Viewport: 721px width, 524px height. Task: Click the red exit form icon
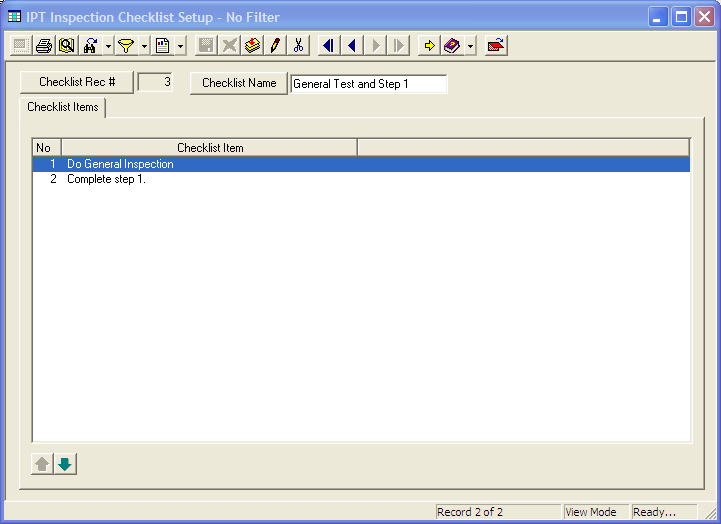[x=496, y=46]
